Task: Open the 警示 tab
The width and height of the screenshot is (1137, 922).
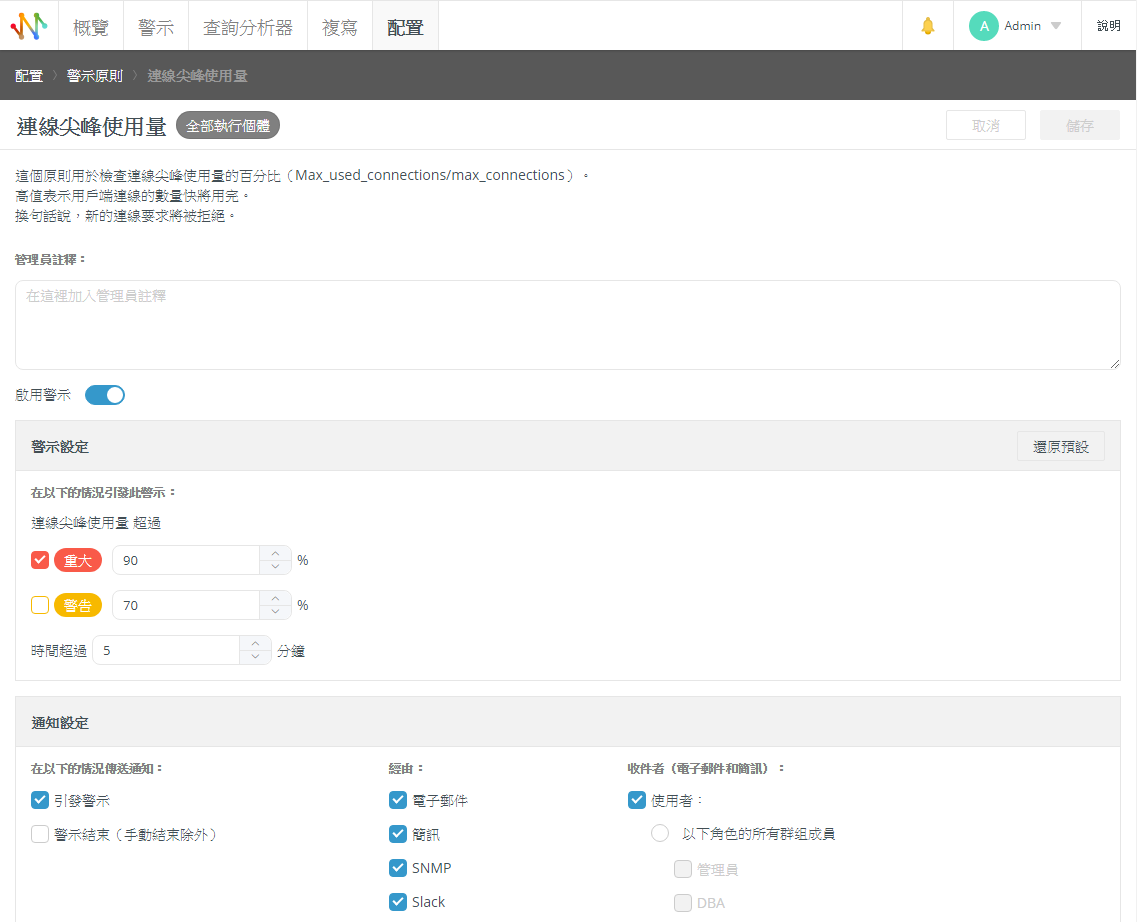Action: (x=156, y=27)
